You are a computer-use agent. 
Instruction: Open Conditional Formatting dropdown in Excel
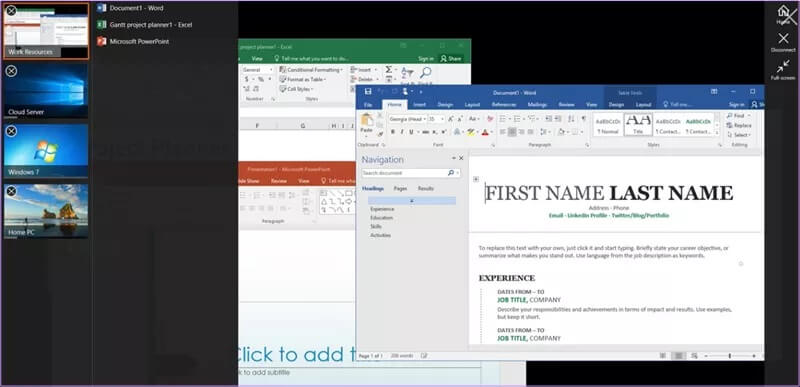pyautogui.click(x=310, y=70)
